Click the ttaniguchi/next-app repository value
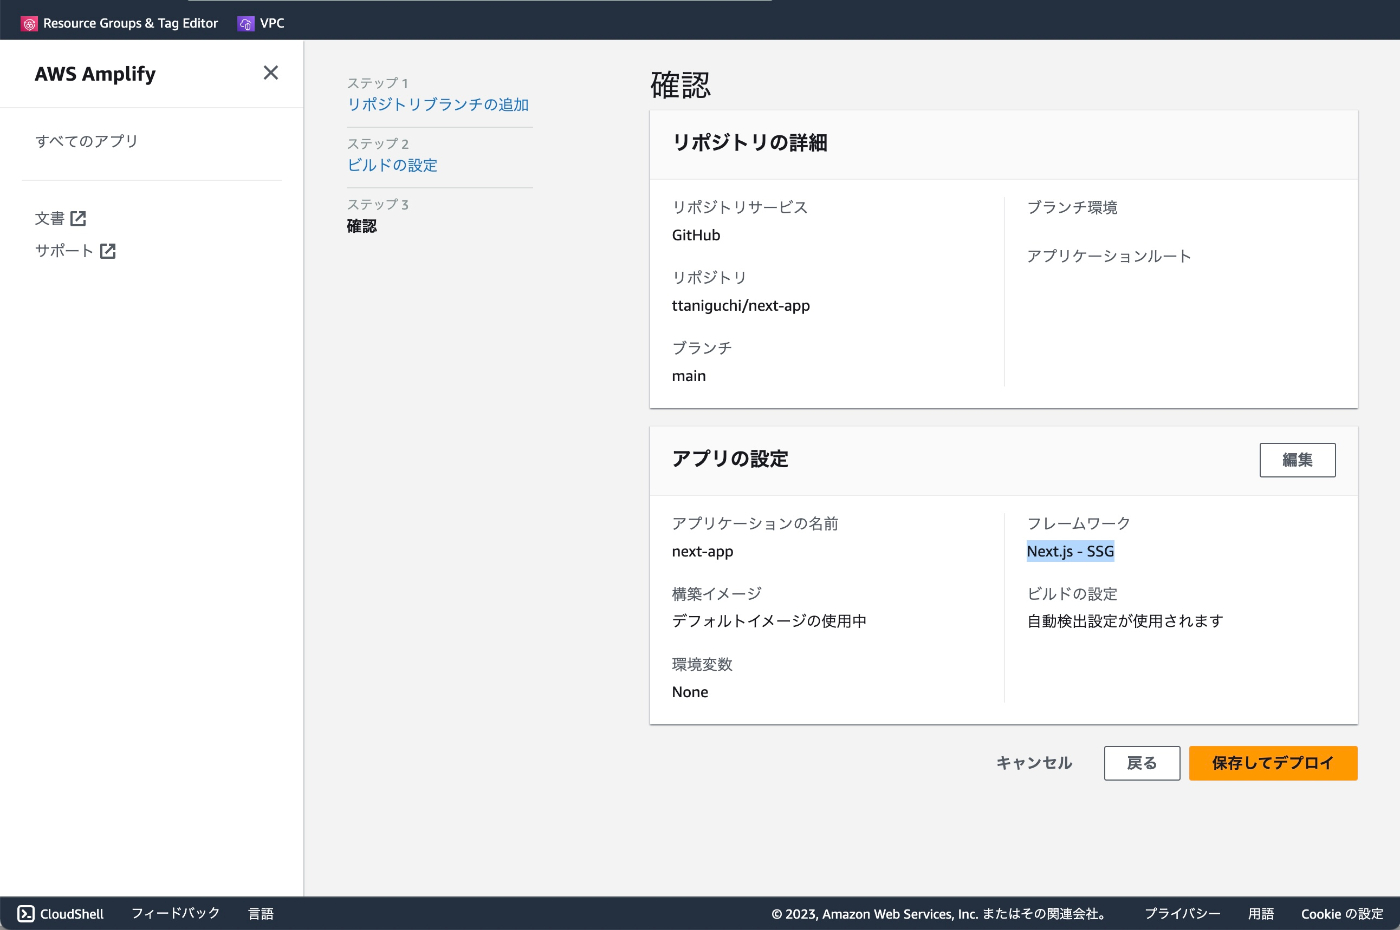 741,305
